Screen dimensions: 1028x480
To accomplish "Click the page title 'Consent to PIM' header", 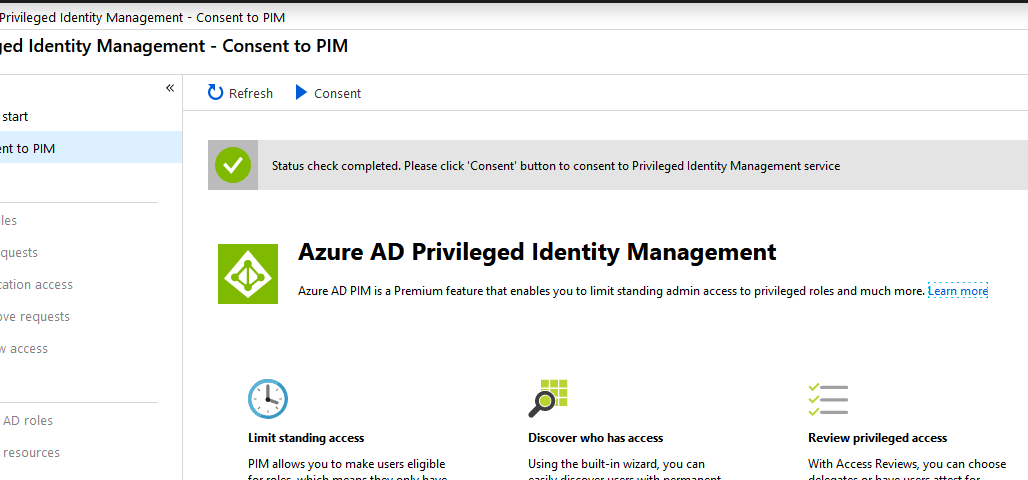I will [x=174, y=46].
